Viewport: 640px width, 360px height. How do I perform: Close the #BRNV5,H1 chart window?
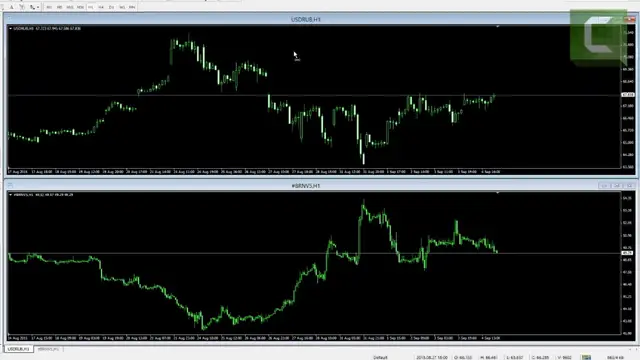click(630, 186)
